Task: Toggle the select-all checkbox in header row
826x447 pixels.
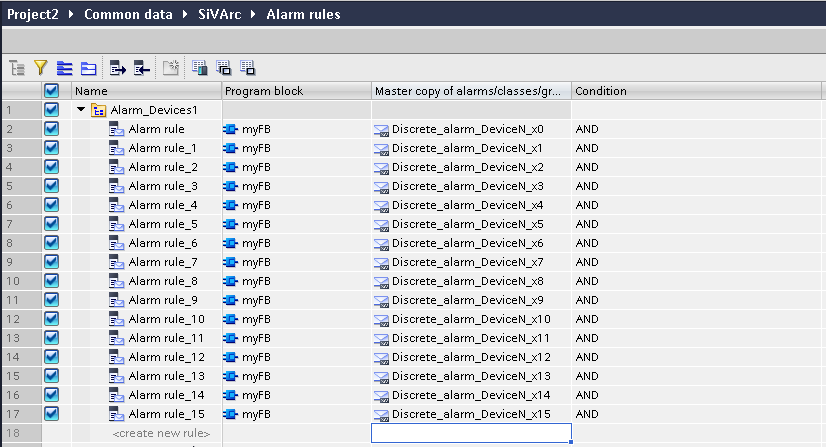Action: tap(51, 91)
